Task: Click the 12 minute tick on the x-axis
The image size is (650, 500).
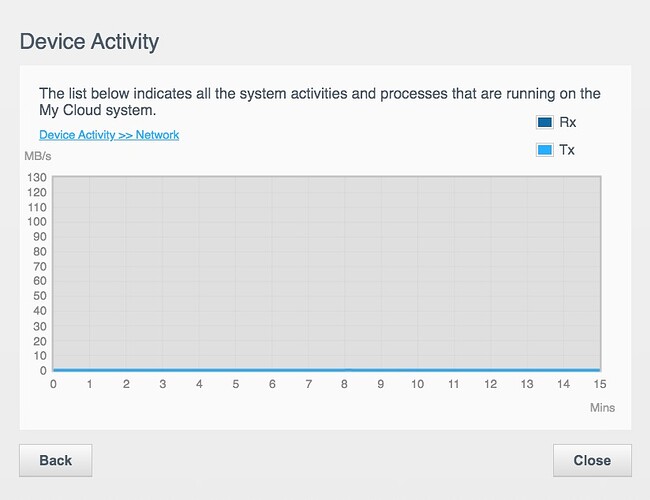Action: (490, 384)
